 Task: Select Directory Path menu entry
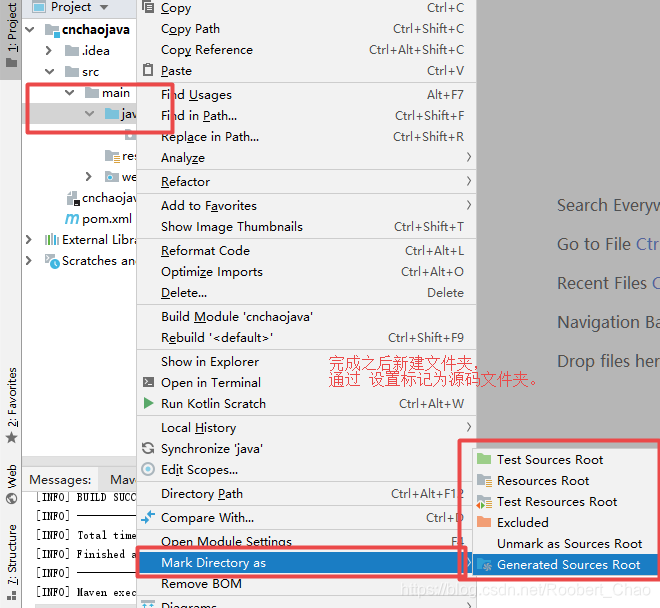tap(306, 493)
